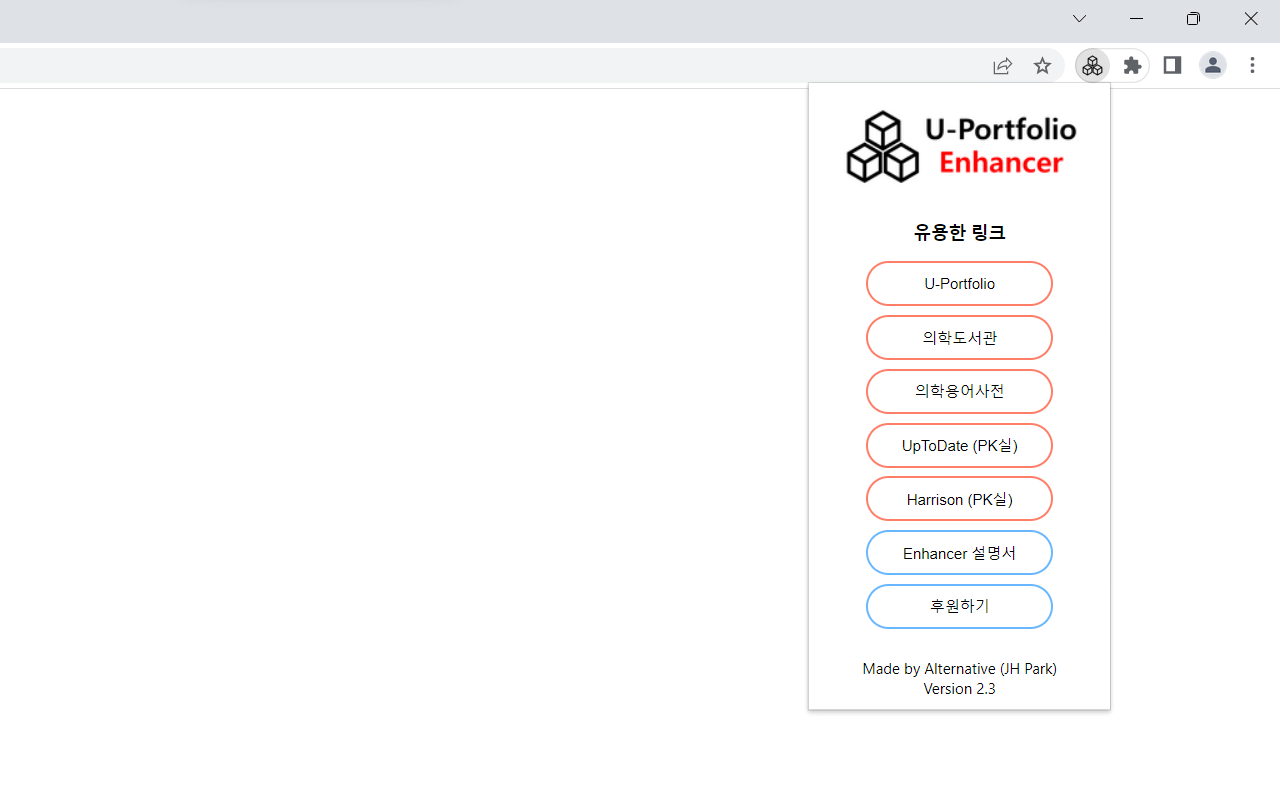Image resolution: width=1280 pixels, height=800 pixels.
Task: Toggle the browser side panel
Action: pos(1172,66)
